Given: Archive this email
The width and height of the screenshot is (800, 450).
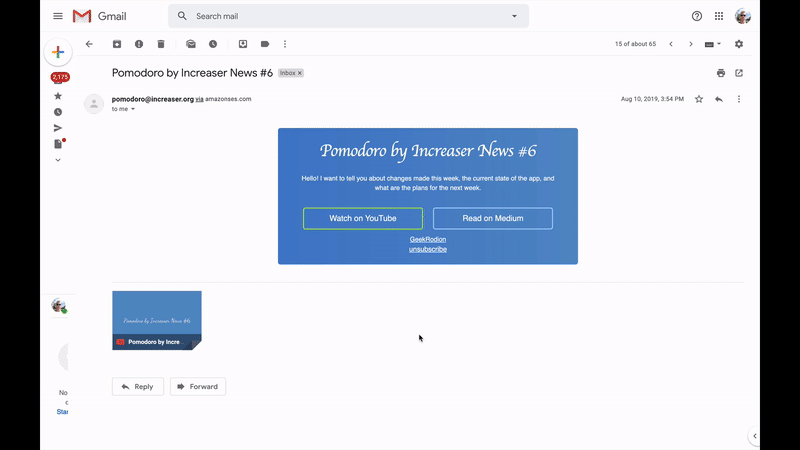Looking at the screenshot, I should coord(117,44).
